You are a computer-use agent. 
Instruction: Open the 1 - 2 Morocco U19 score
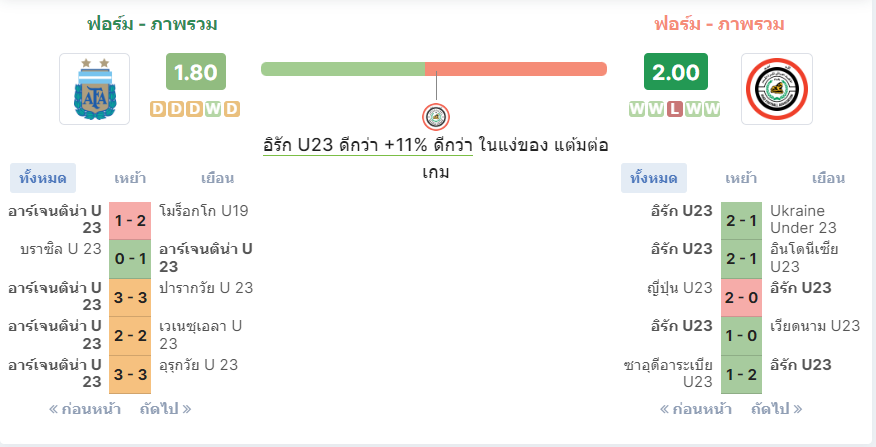coord(130,221)
